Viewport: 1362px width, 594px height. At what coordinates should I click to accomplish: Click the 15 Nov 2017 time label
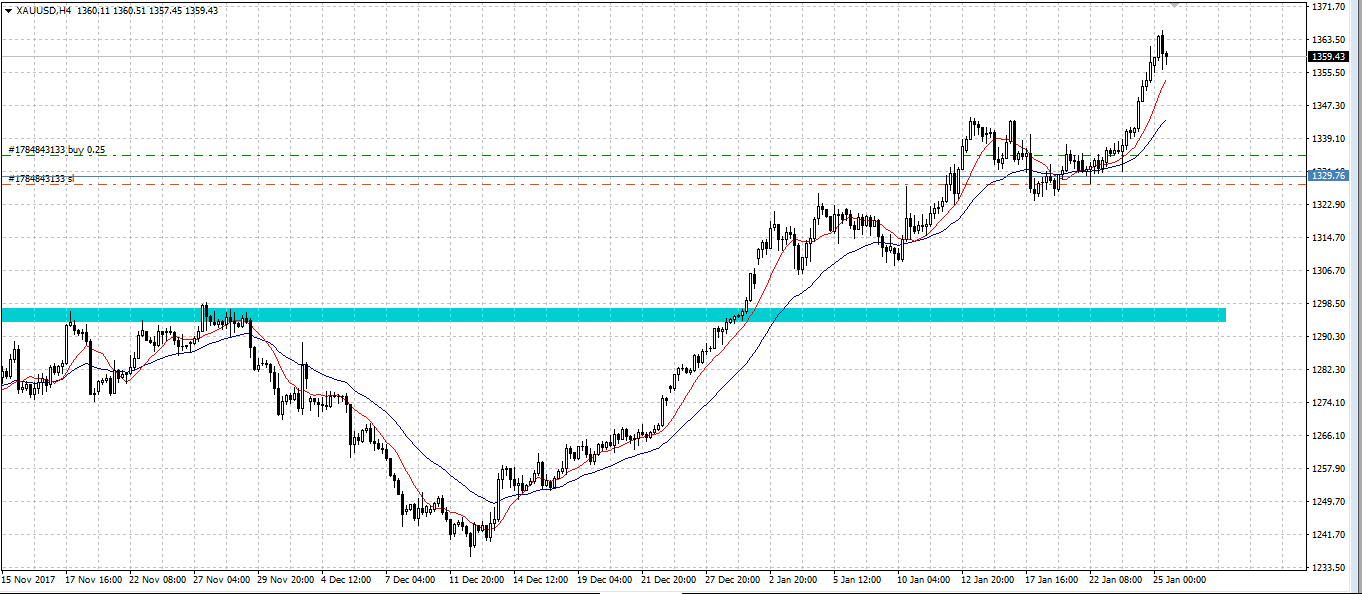coord(26,580)
